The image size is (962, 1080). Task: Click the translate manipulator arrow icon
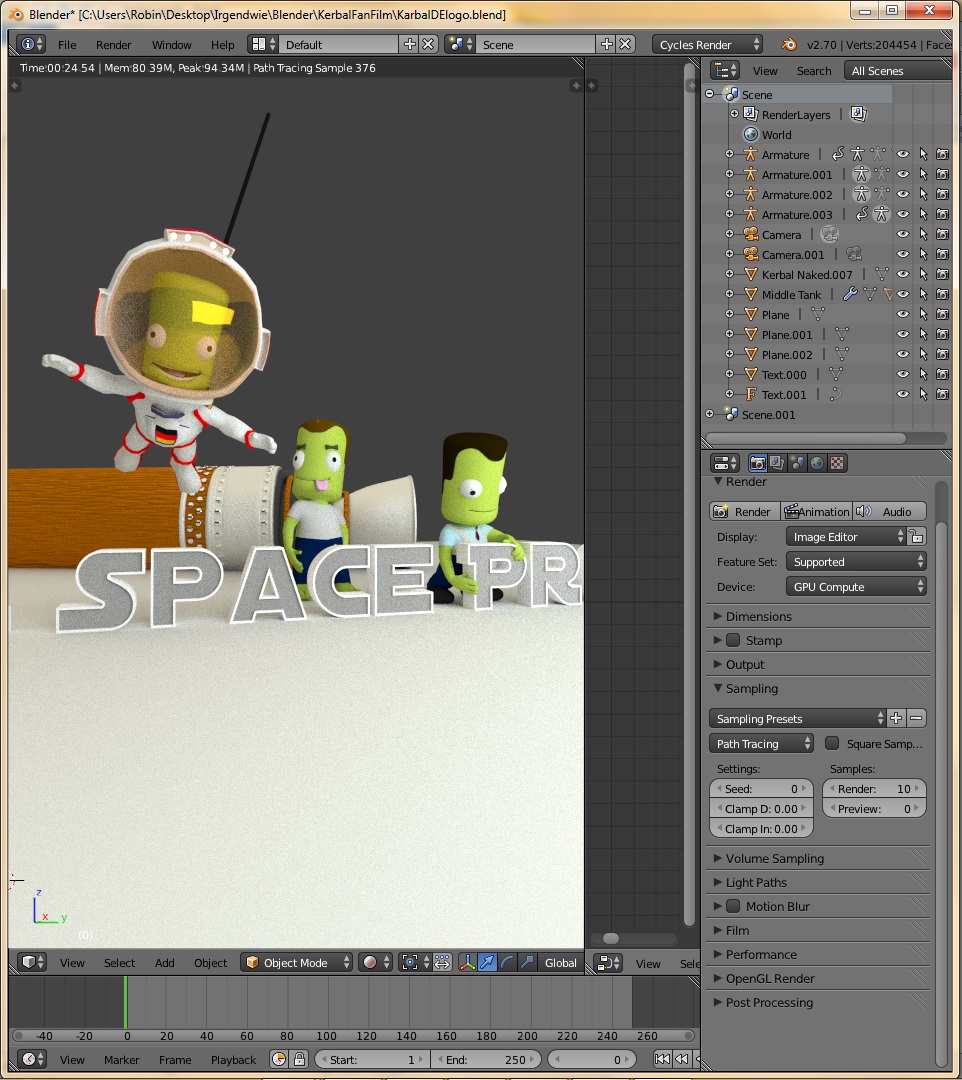[x=487, y=962]
